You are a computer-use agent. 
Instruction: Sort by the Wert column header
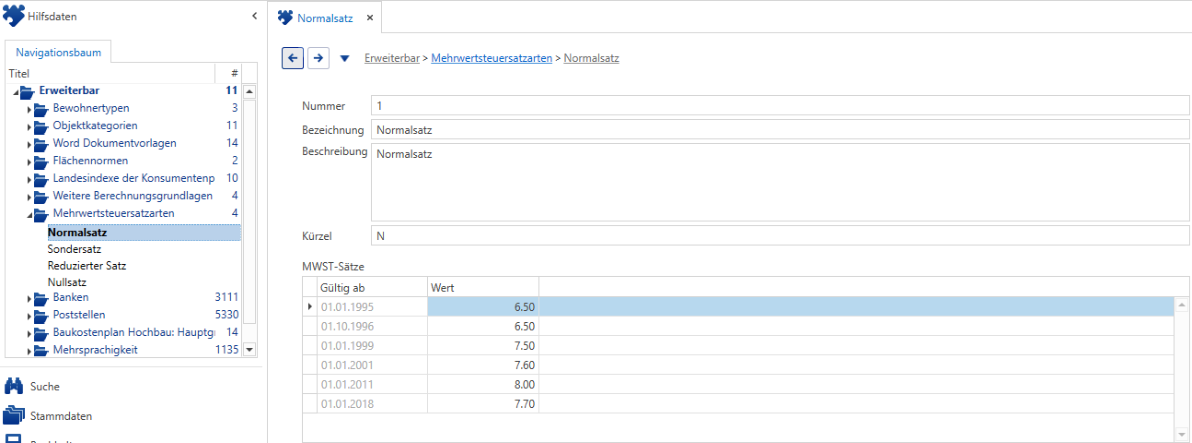[x=483, y=287]
